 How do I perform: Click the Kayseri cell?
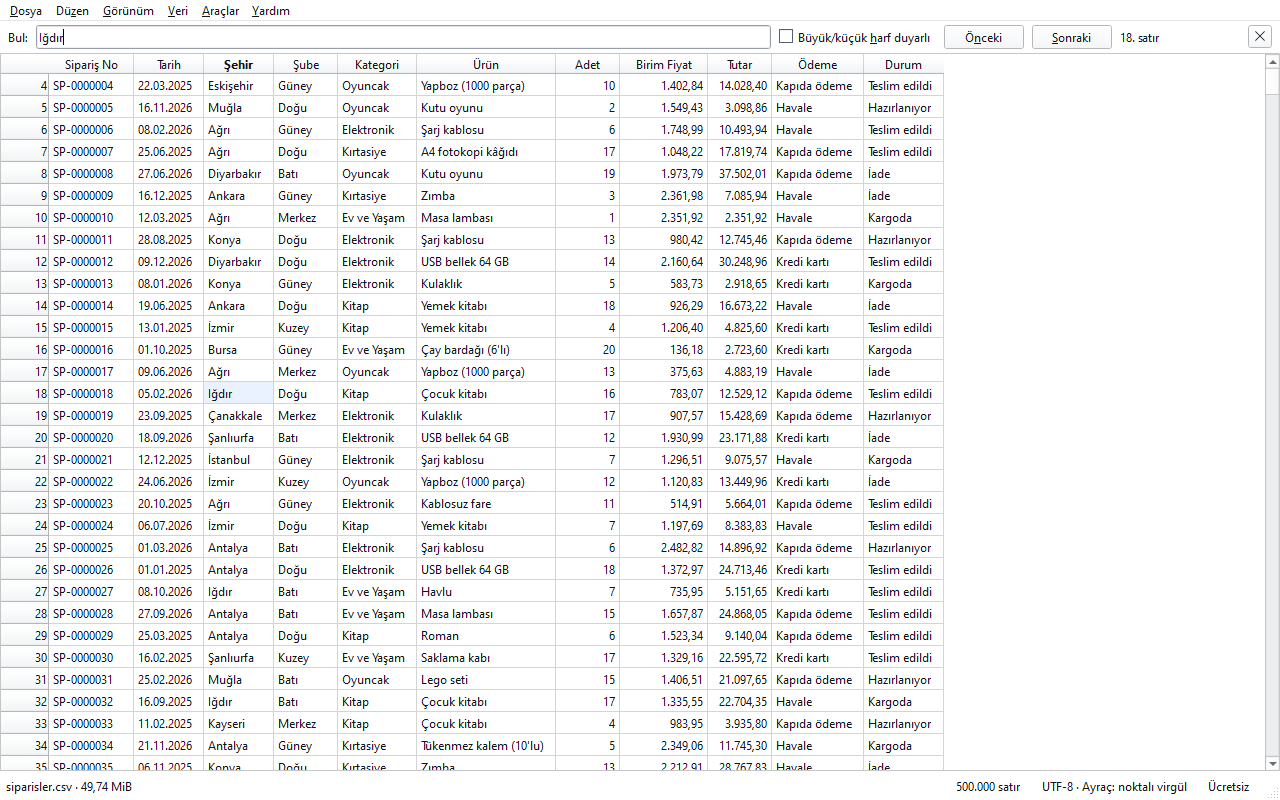(239, 724)
